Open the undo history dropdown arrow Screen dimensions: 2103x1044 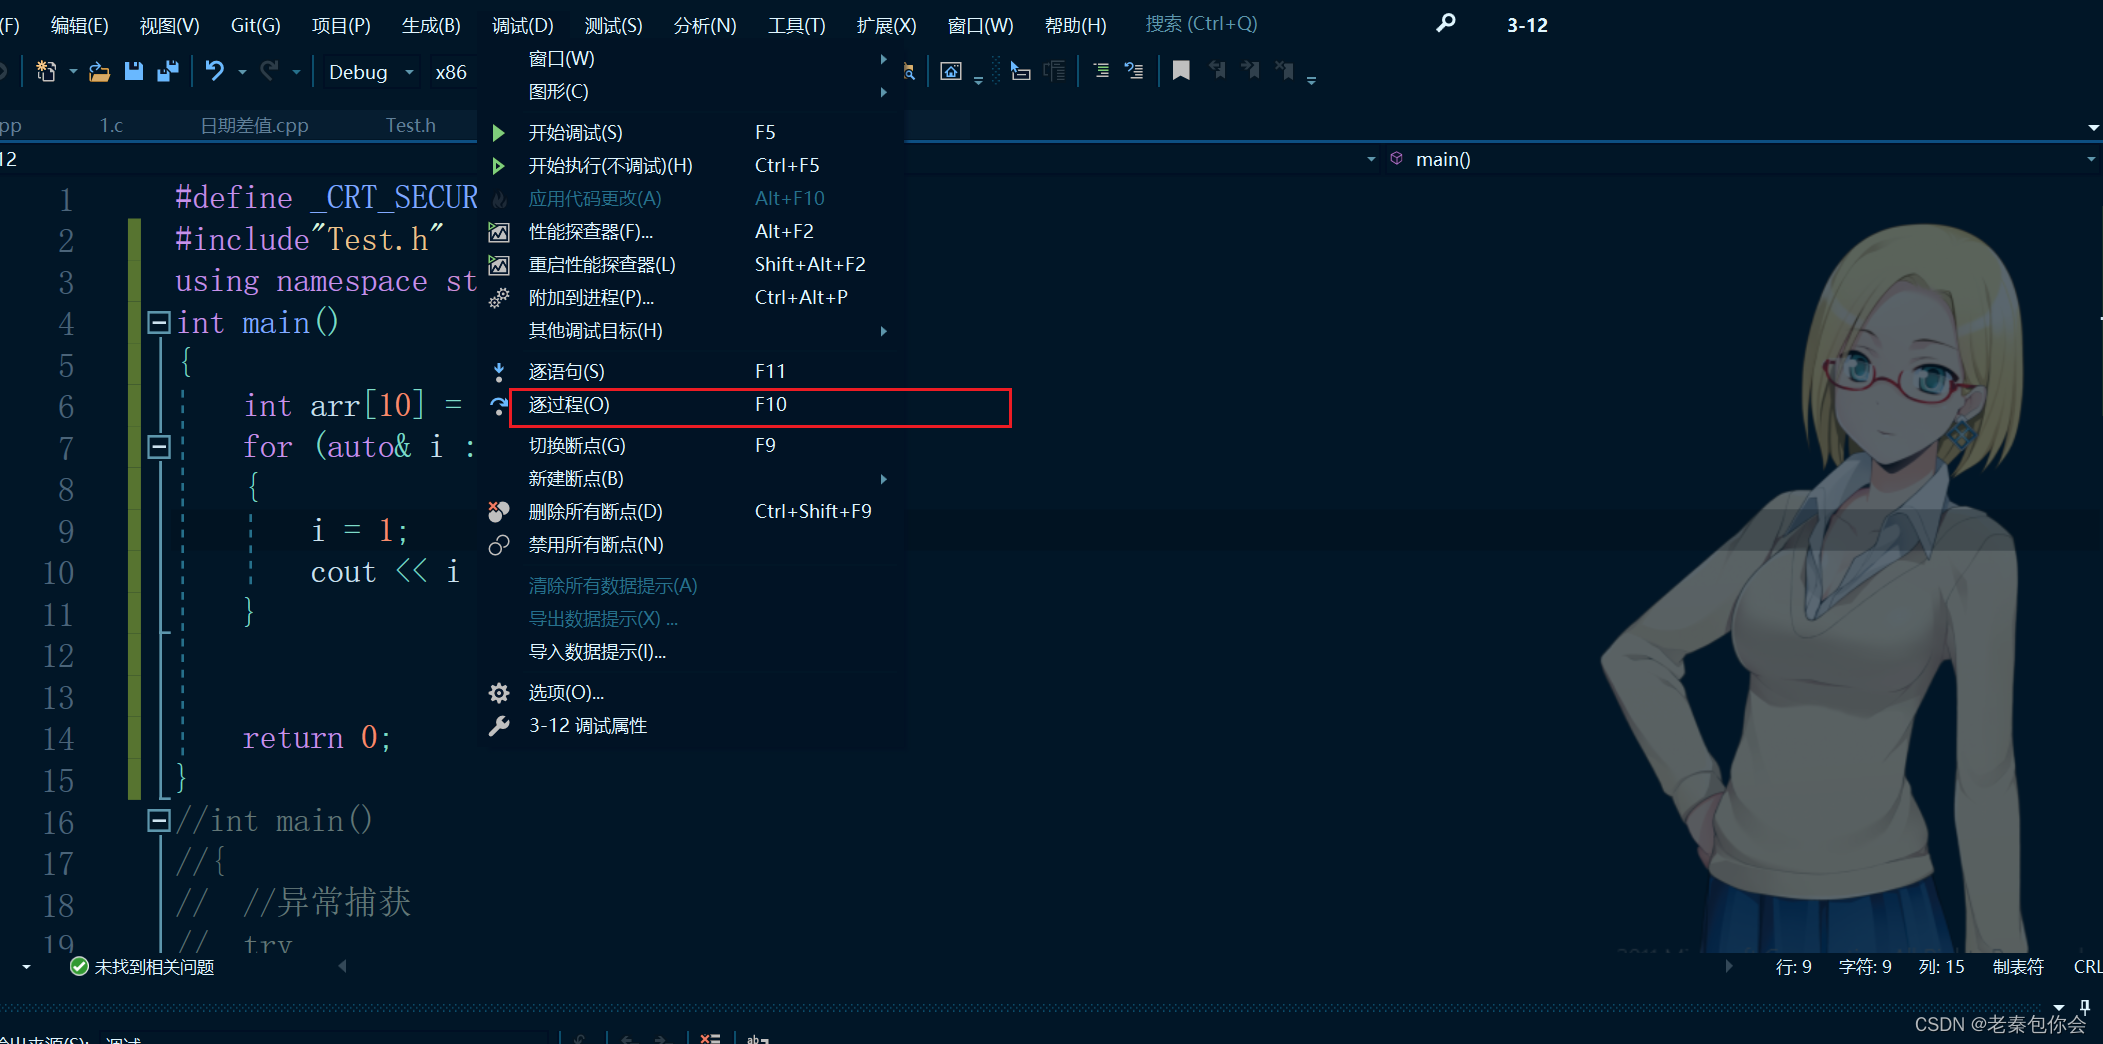pyautogui.click(x=242, y=72)
